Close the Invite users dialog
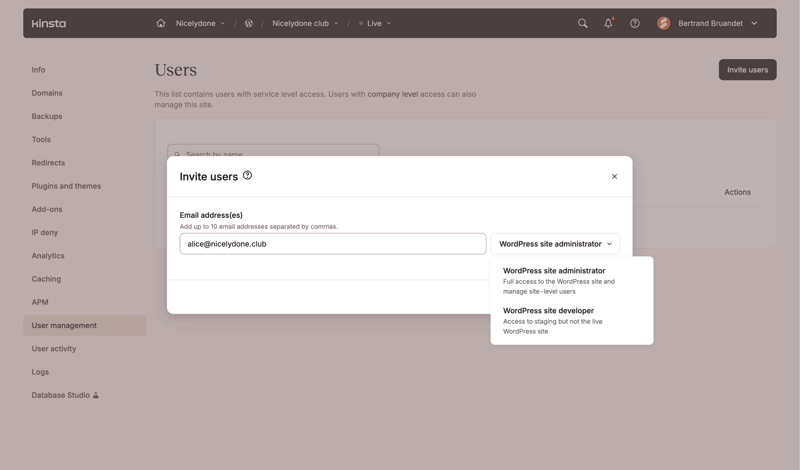 614,177
